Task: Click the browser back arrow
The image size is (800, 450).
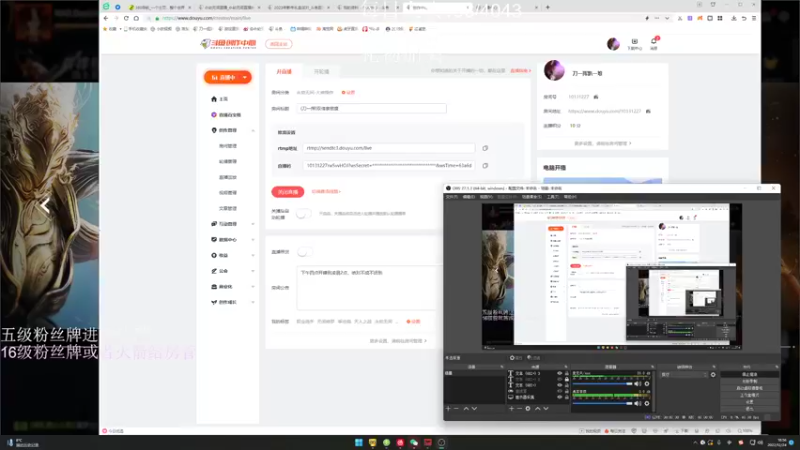Action: pyautogui.click(x=106, y=18)
